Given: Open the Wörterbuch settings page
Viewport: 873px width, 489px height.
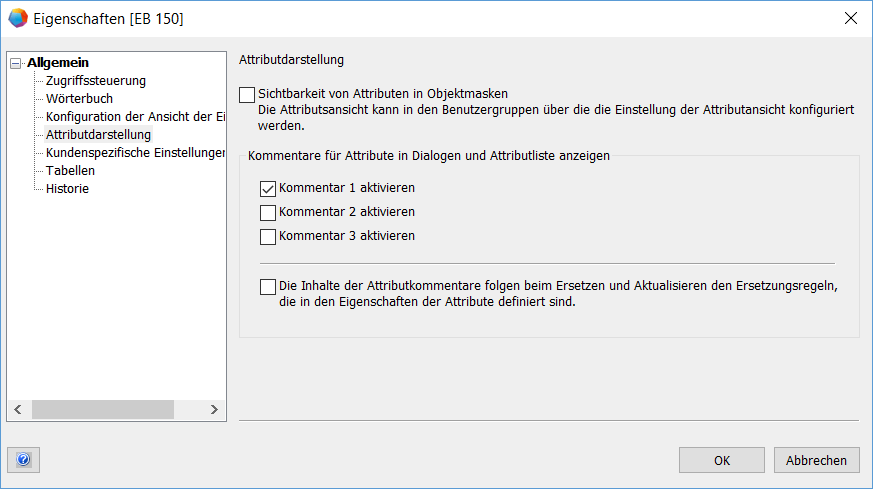Looking at the screenshot, I should coord(79,99).
